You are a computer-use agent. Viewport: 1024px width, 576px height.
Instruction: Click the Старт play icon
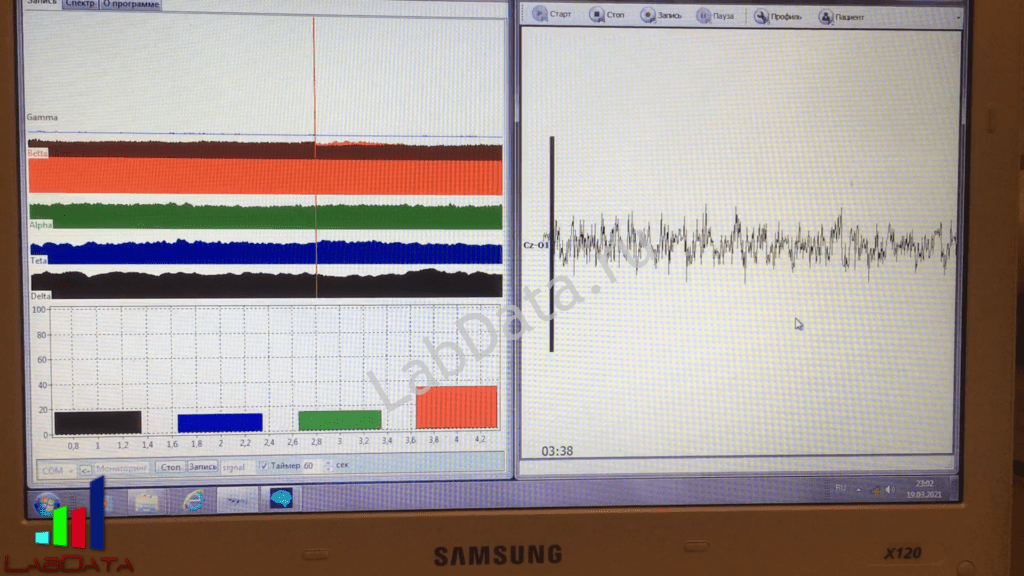540,14
